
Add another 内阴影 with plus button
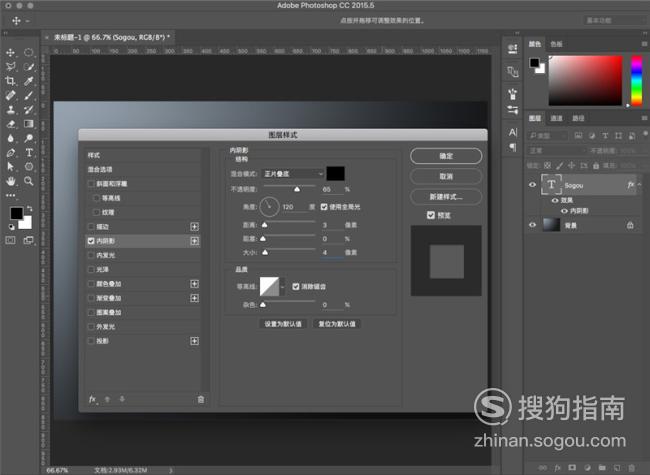point(194,241)
